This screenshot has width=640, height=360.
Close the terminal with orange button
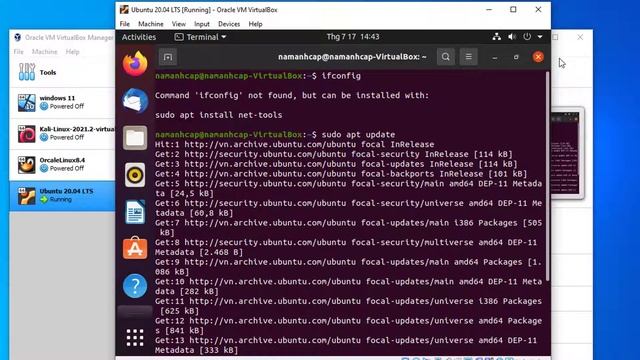point(538,57)
